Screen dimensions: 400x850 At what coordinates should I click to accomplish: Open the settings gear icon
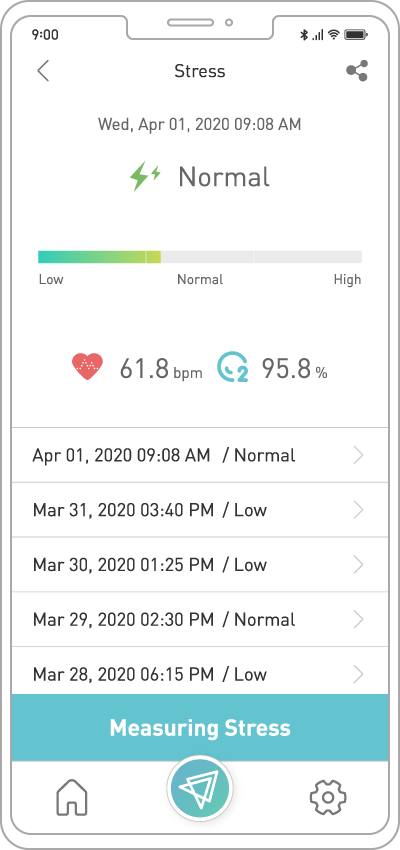(x=327, y=797)
